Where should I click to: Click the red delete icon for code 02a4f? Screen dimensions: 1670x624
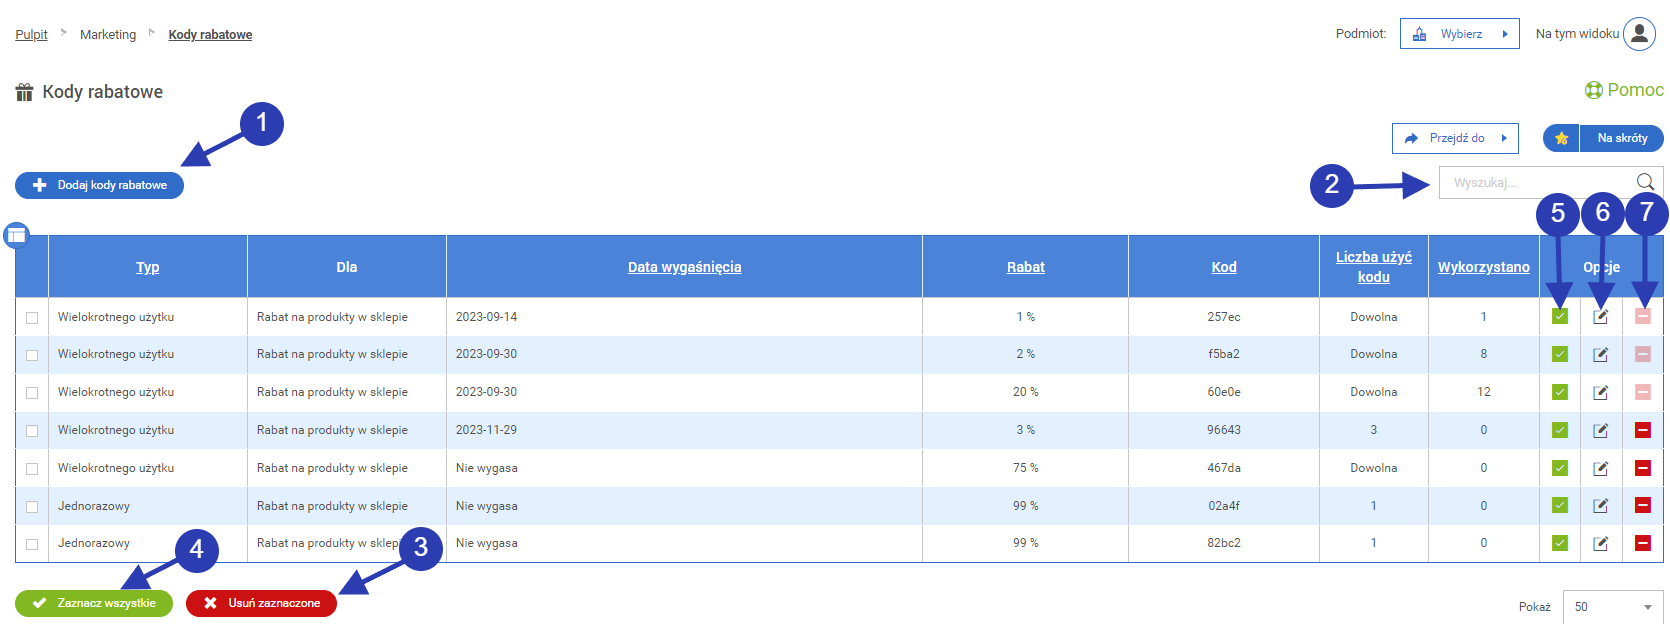point(1642,505)
